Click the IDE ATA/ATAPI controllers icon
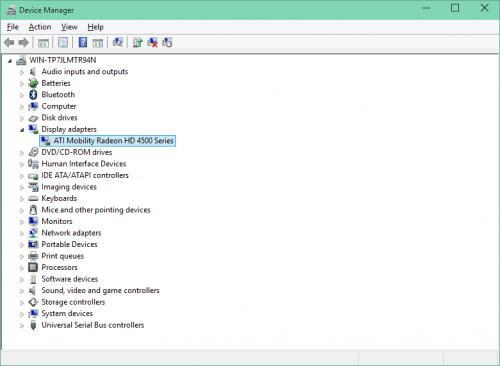The image size is (500, 366). pyautogui.click(x=33, y=176)
